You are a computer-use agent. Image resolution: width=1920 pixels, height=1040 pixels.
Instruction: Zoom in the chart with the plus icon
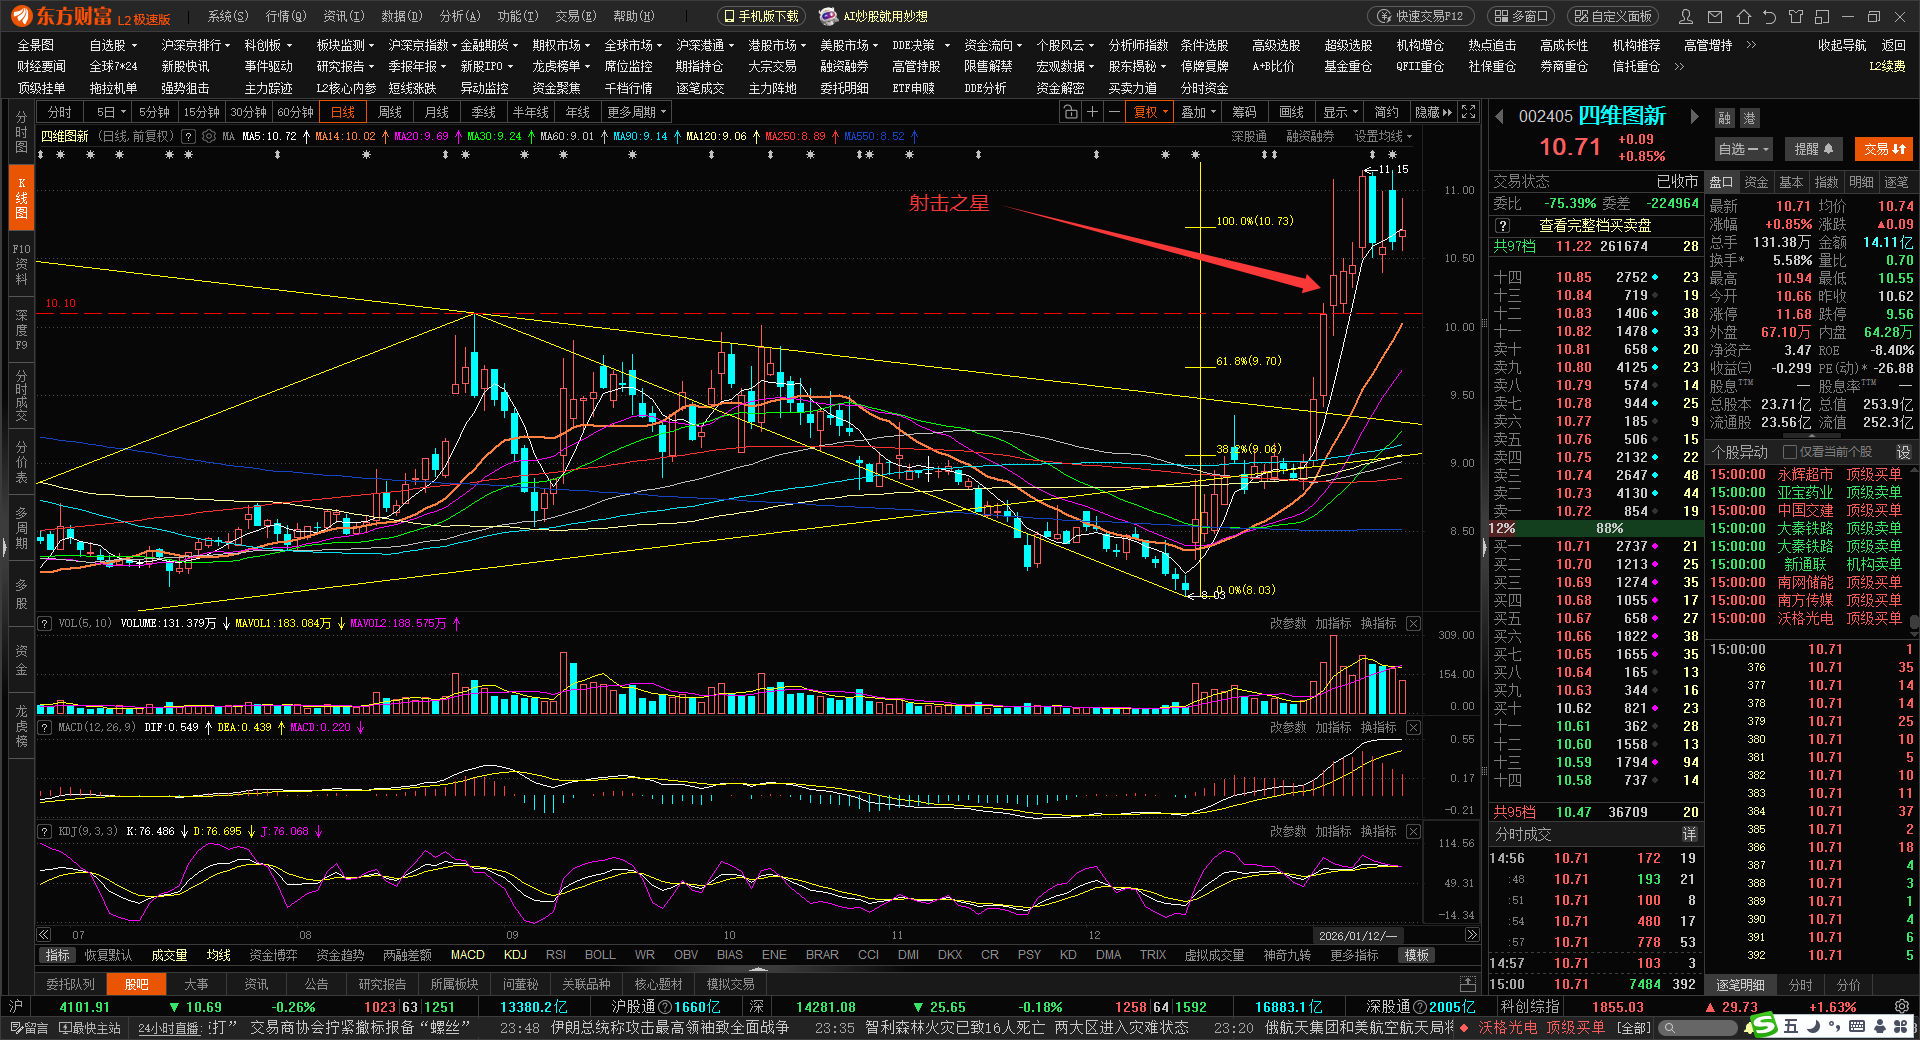(1093, 112)
